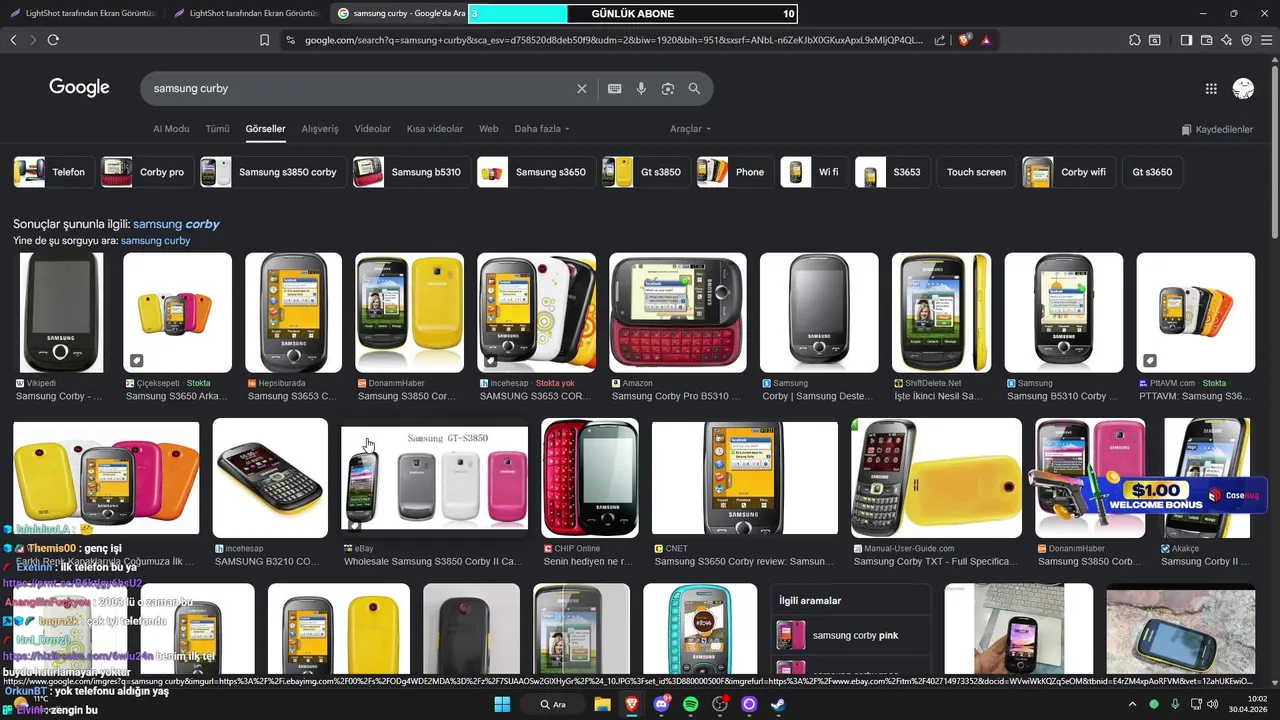Open Brave VPN shield icon

[1247, 40]
